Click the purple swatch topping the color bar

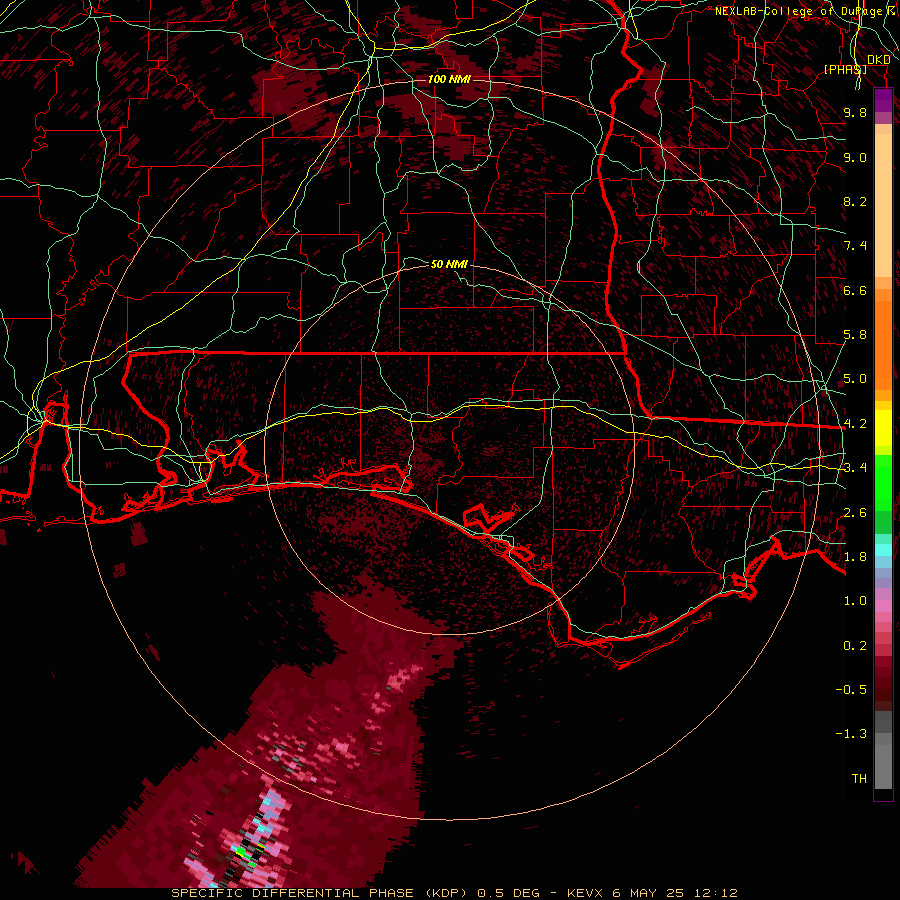coord(883,100)
